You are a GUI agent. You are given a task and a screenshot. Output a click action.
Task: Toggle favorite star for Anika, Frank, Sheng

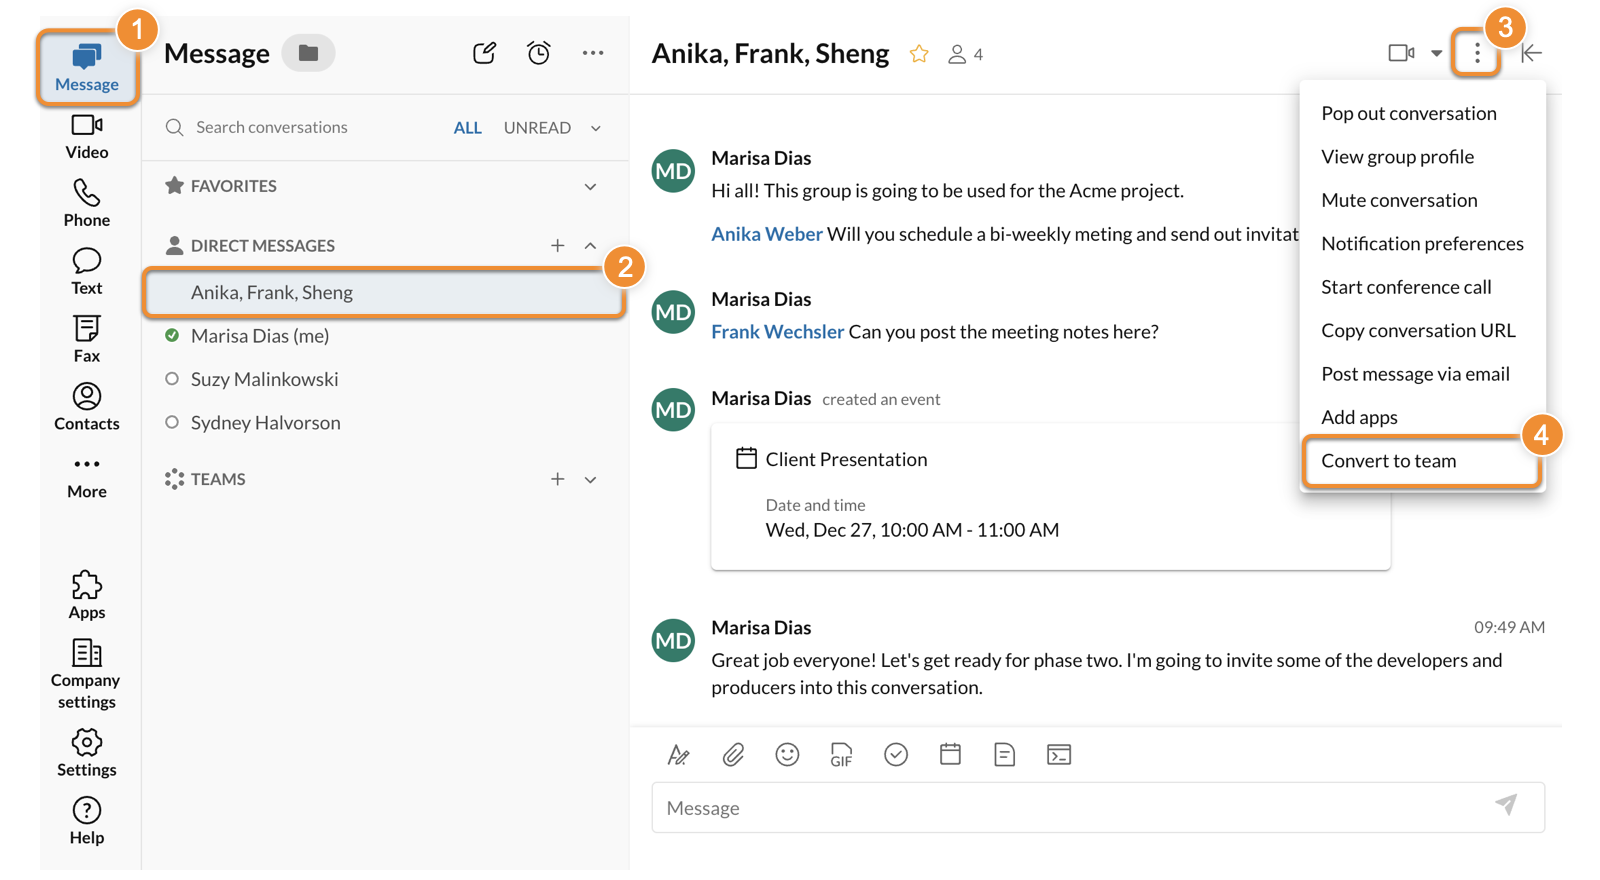[919, 54]
